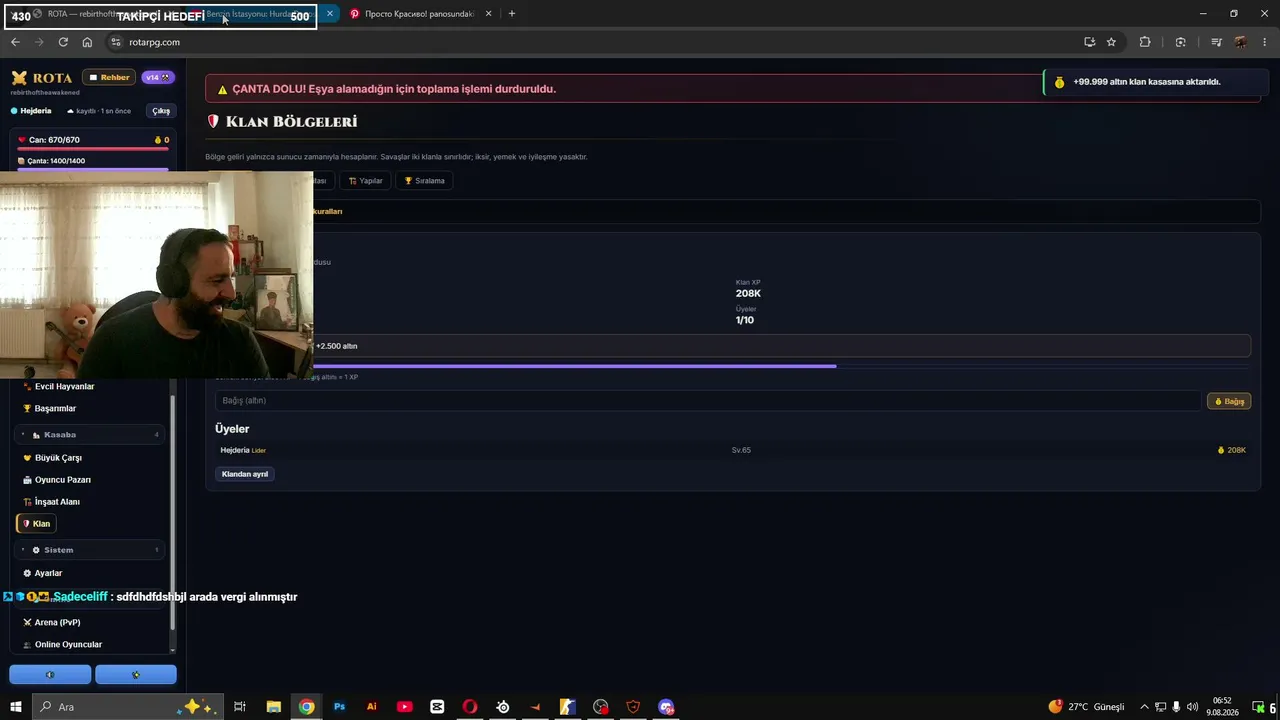Select Klan in the sidebar
1280x720 pixels.
coord(36,524)
